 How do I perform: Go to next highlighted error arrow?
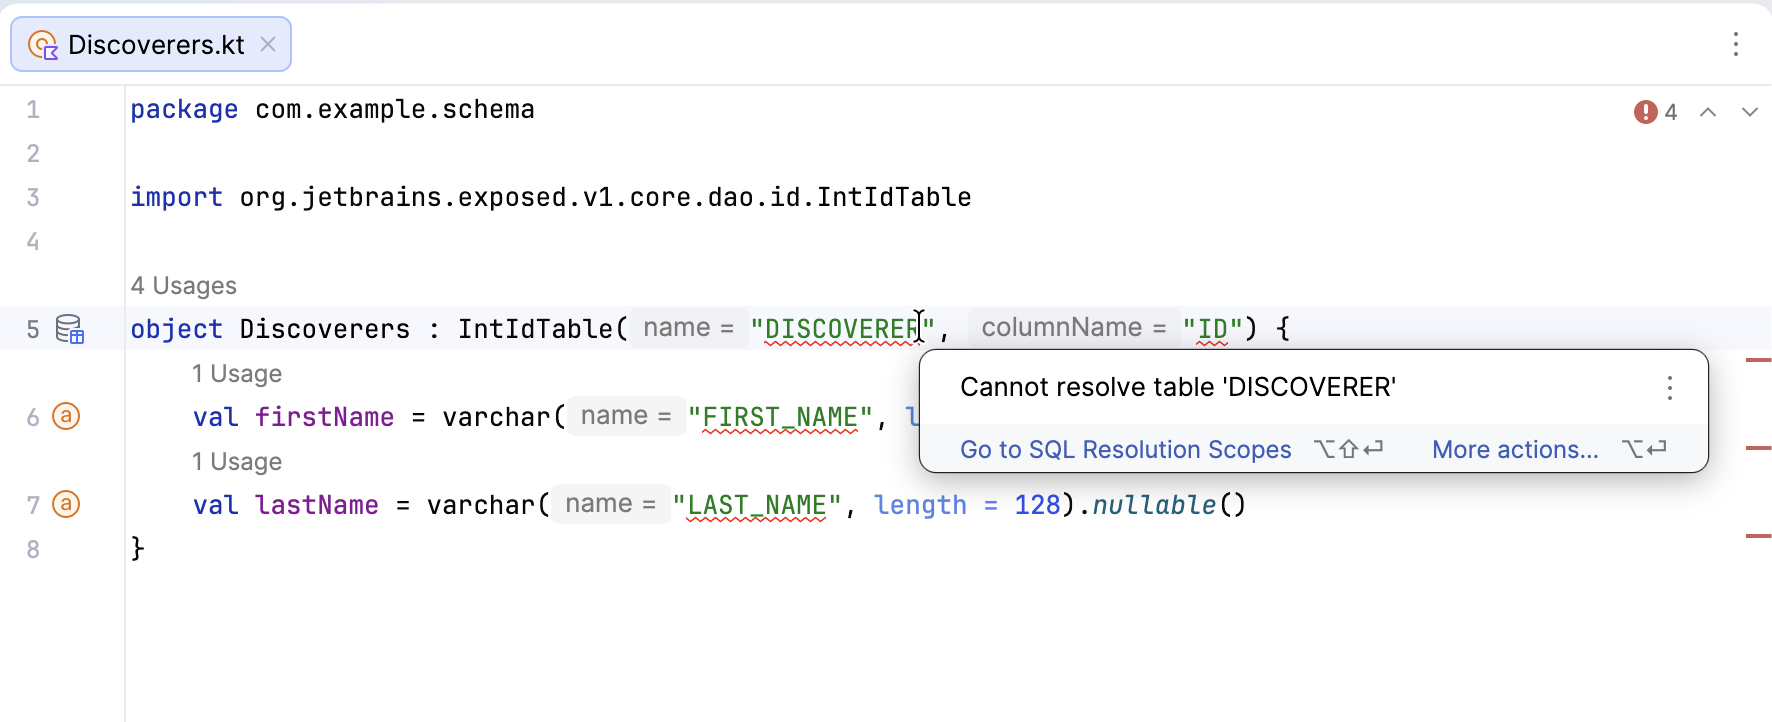[1749, 112]
